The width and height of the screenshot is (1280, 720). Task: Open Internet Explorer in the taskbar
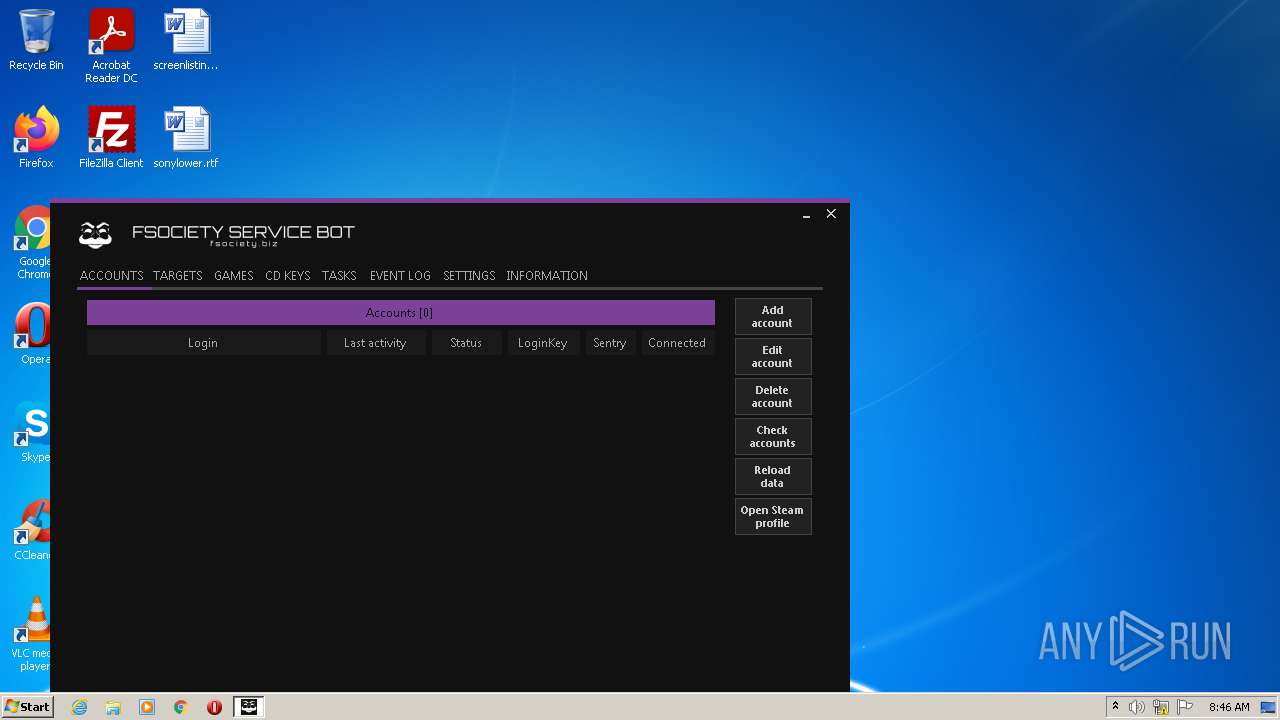(79, 707)
